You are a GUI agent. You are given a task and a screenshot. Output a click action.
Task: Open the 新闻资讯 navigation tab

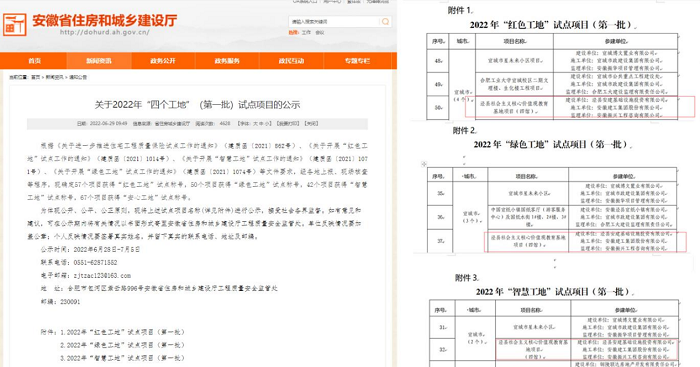(99, 61)
